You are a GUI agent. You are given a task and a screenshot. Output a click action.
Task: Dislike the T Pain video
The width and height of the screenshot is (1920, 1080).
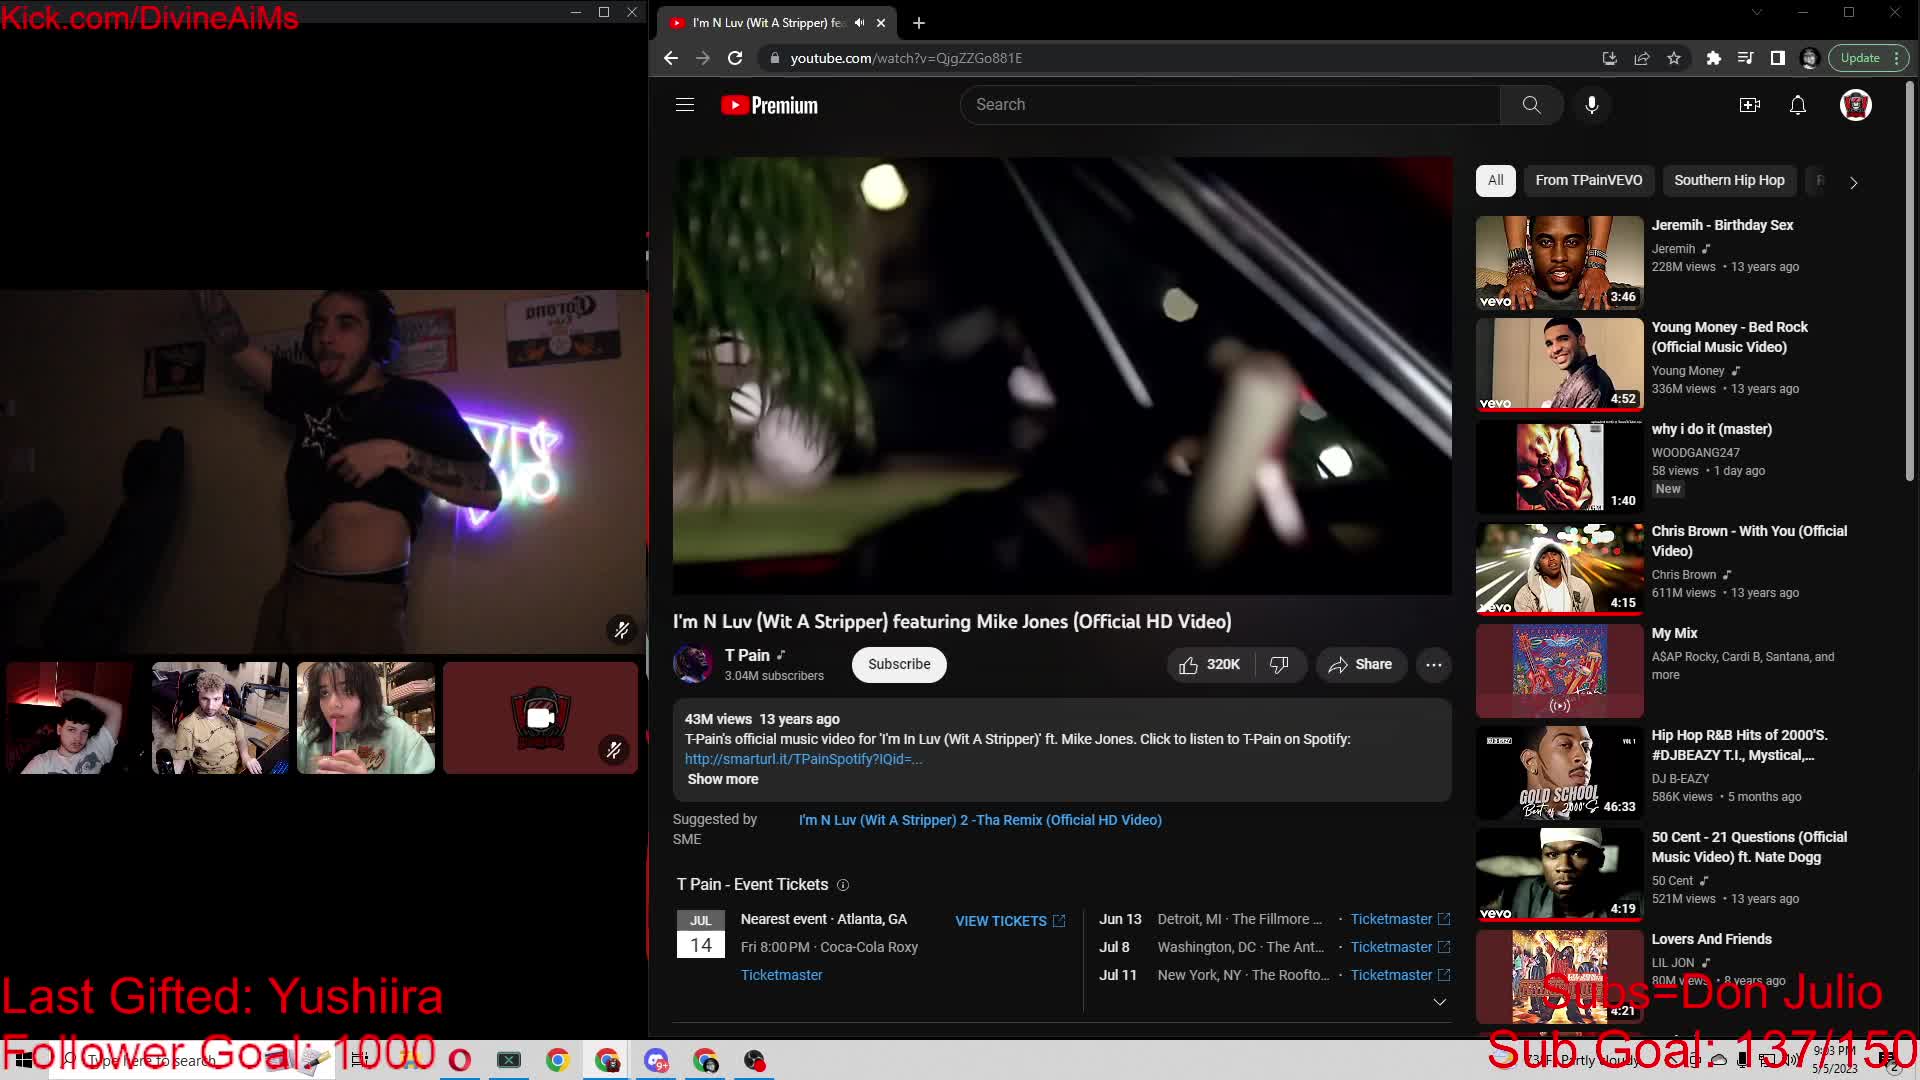click(x=1279, y=665)
